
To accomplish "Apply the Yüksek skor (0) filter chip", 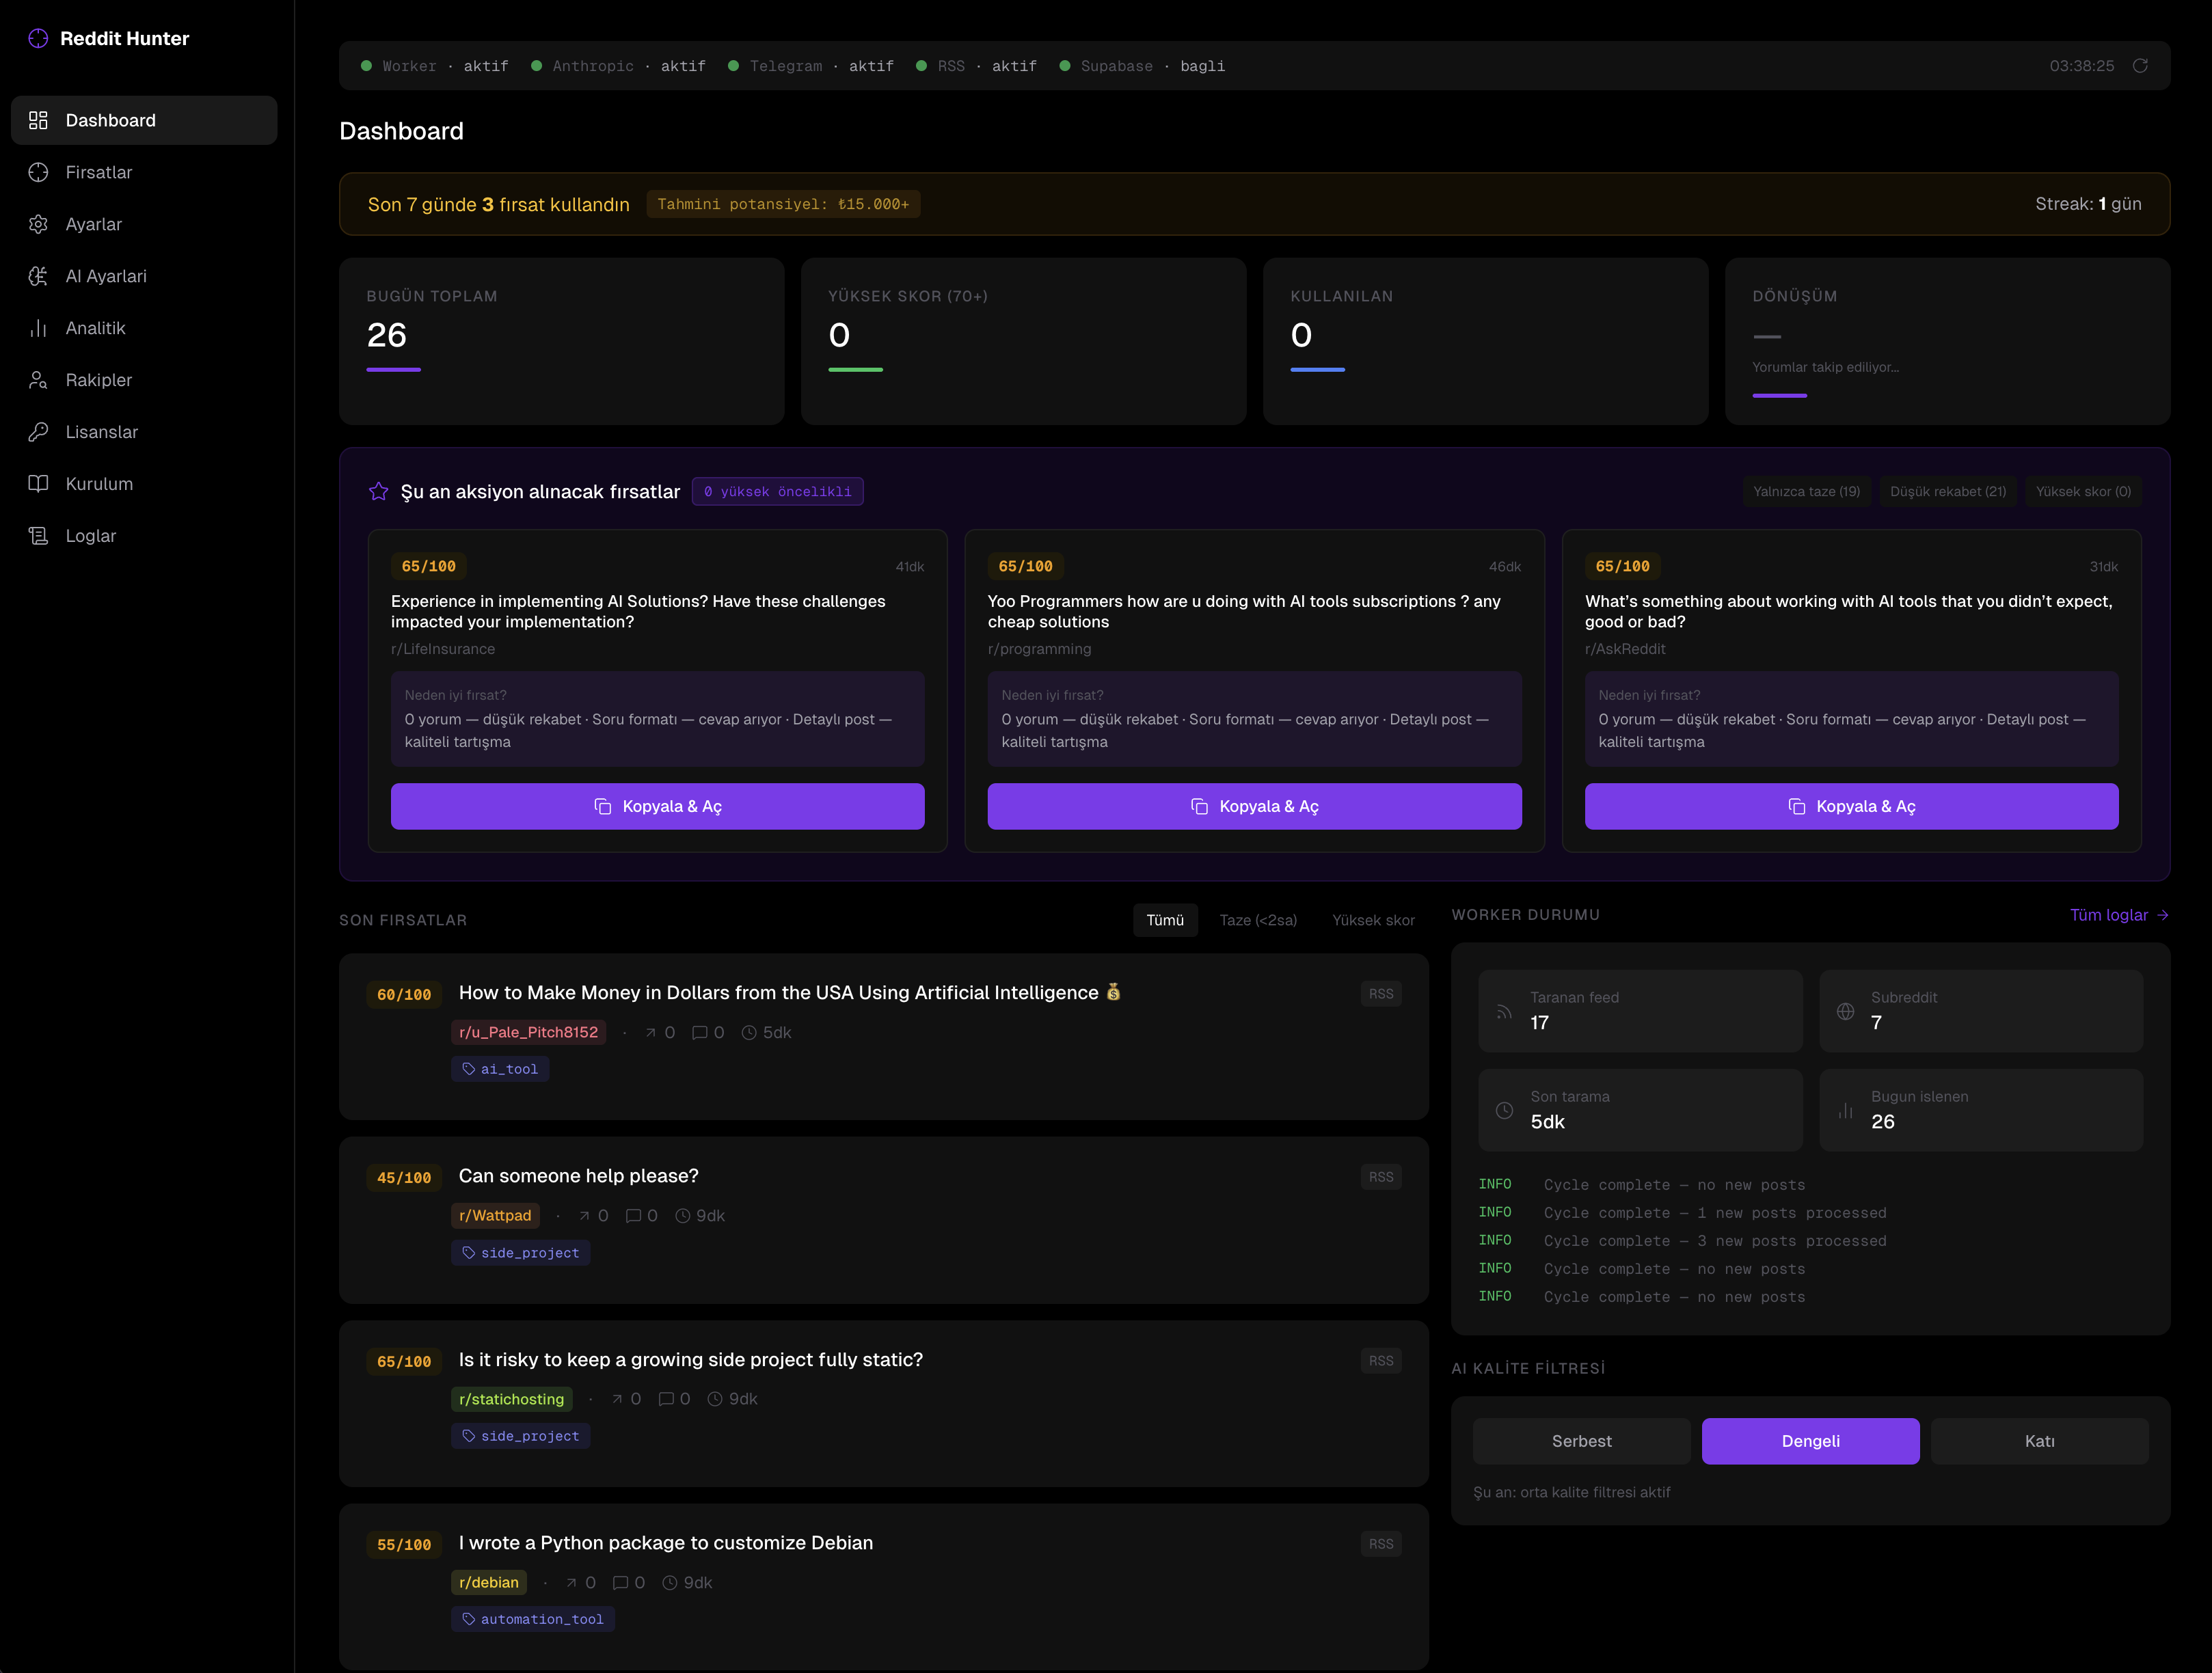I will coord(2083,491).
